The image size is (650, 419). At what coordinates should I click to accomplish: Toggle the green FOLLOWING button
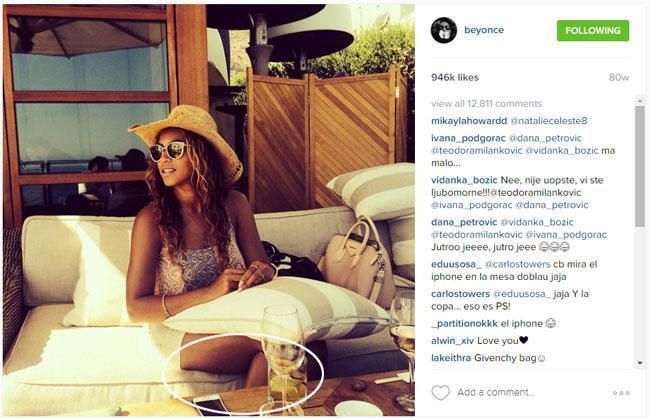pos(593,31)
